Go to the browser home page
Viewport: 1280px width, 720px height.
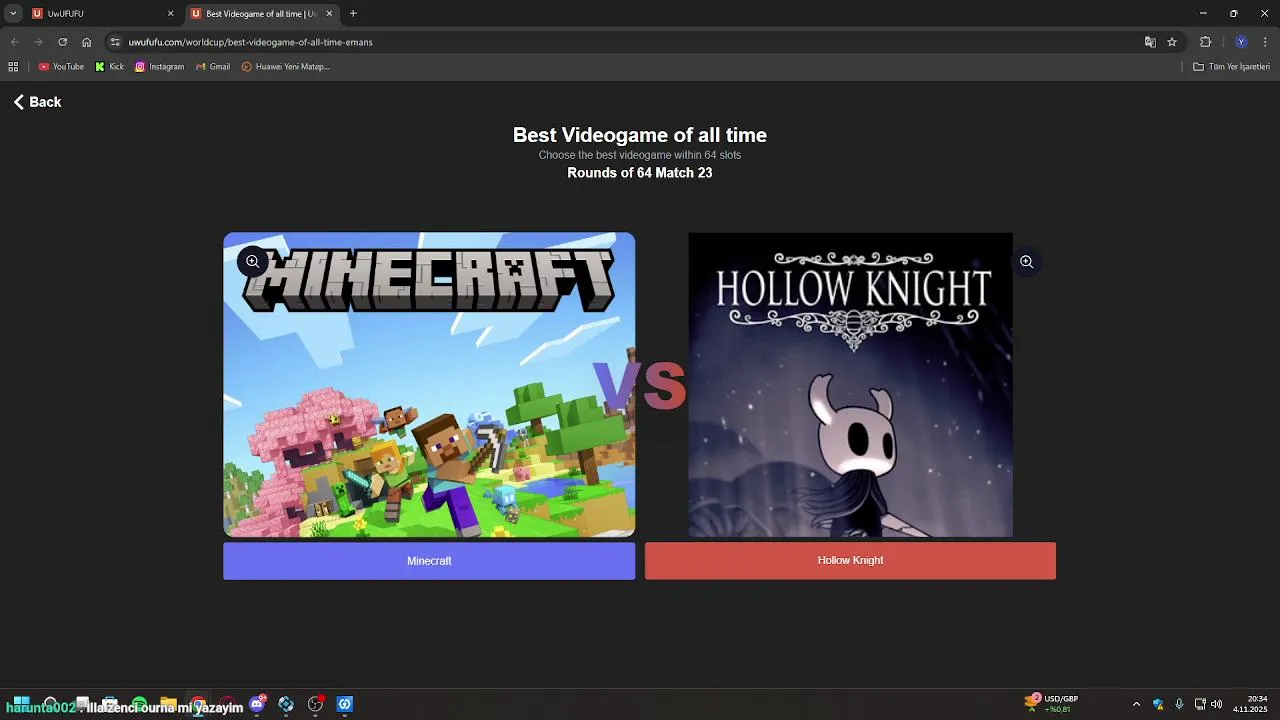(87, 42)
